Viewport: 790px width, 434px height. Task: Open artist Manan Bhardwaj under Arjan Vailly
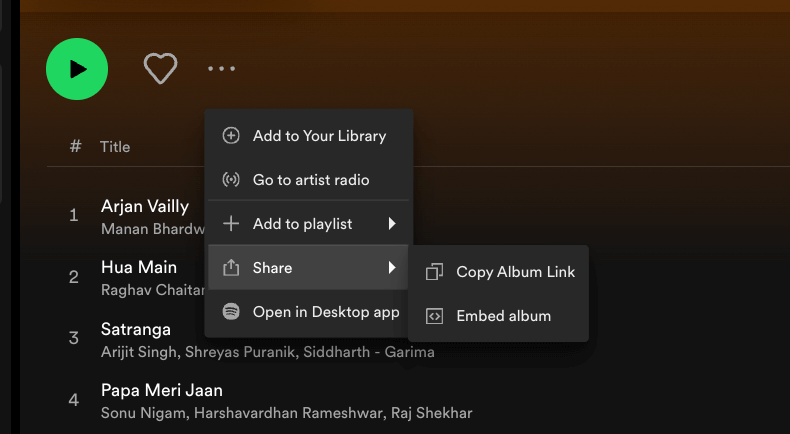153,229
